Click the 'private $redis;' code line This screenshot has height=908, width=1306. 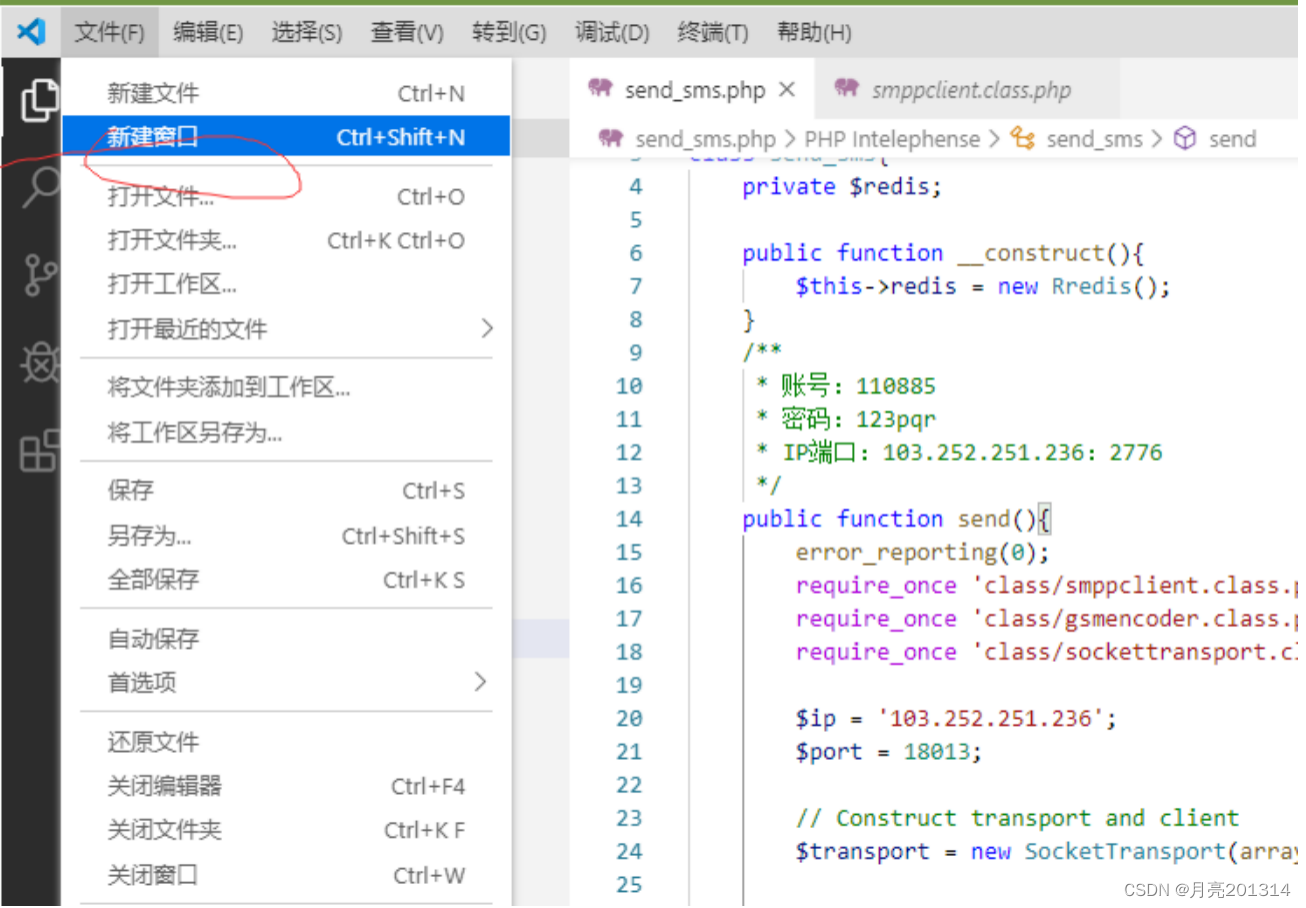[x=842, y=187]
